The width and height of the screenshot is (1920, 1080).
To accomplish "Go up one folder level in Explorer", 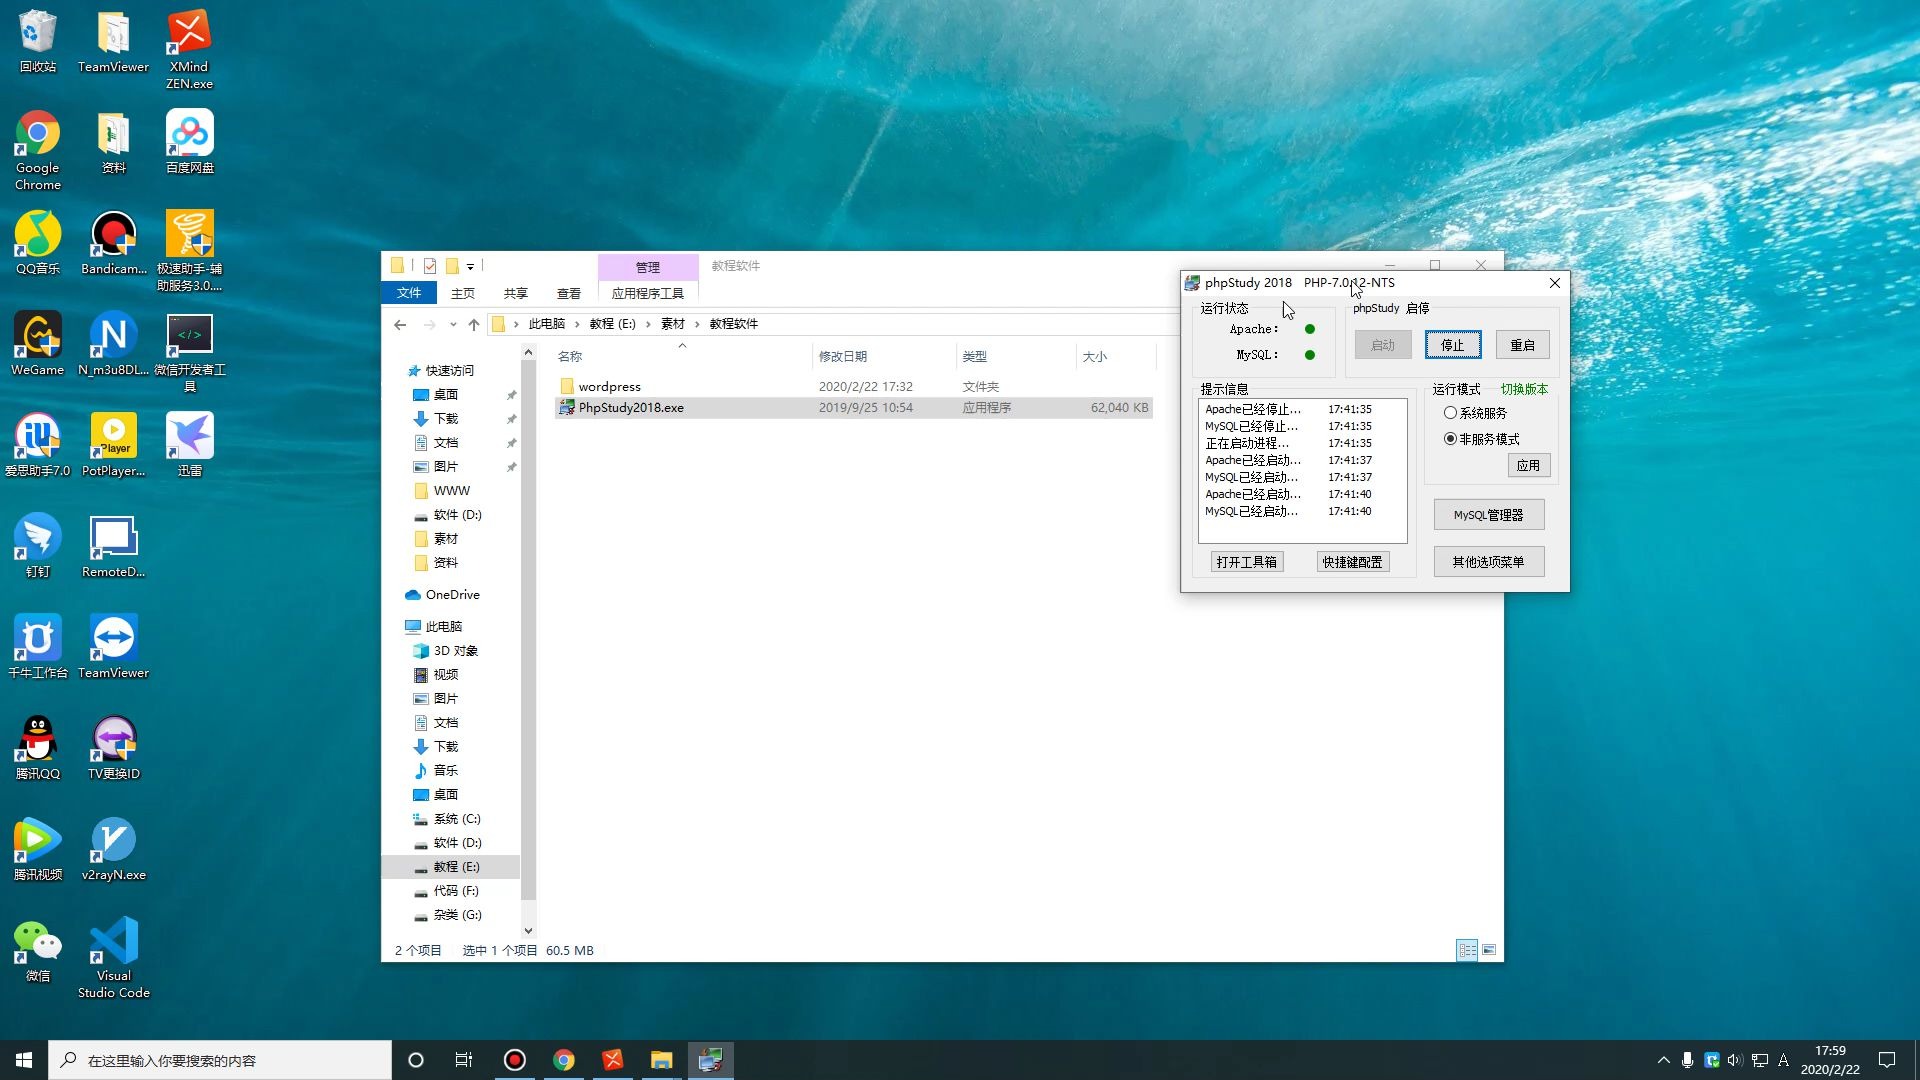I will pos(474,324).
